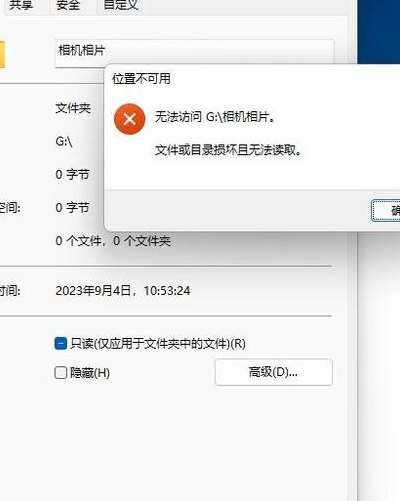The image size is (400, 501).
Task: Open the 高级(D)... settings button
Action: 273,372
